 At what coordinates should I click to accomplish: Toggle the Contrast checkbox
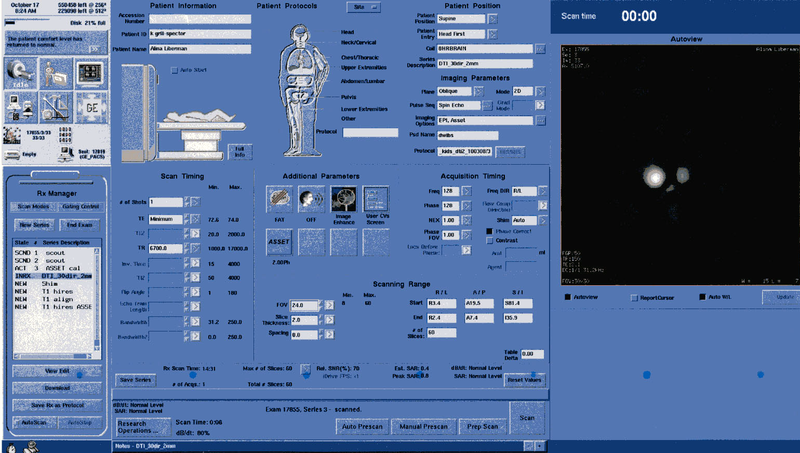coord(489,241)
